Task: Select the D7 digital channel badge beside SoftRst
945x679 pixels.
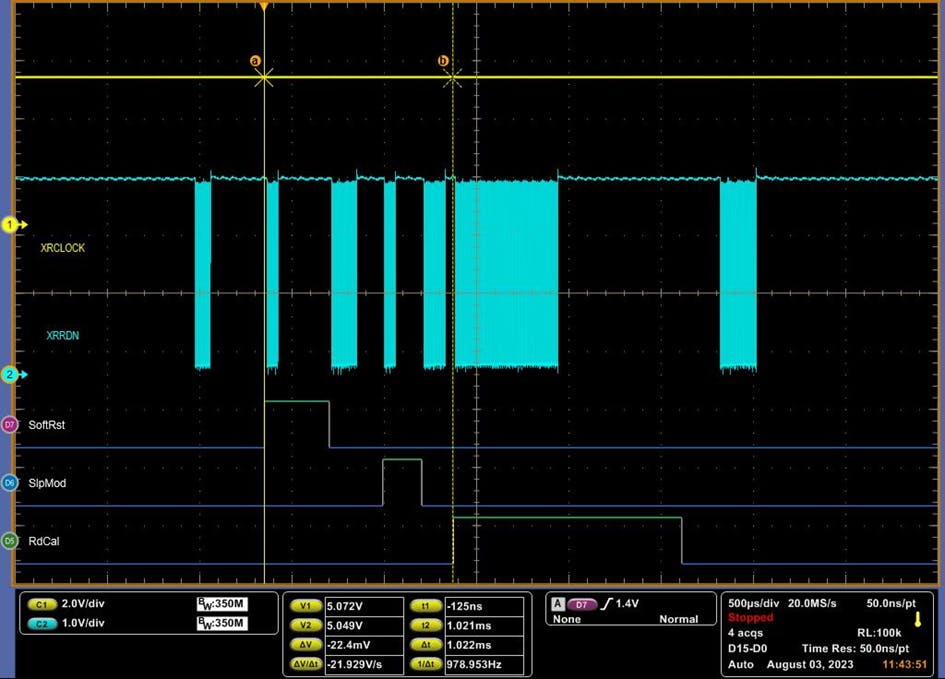Action: click(10, 425)
